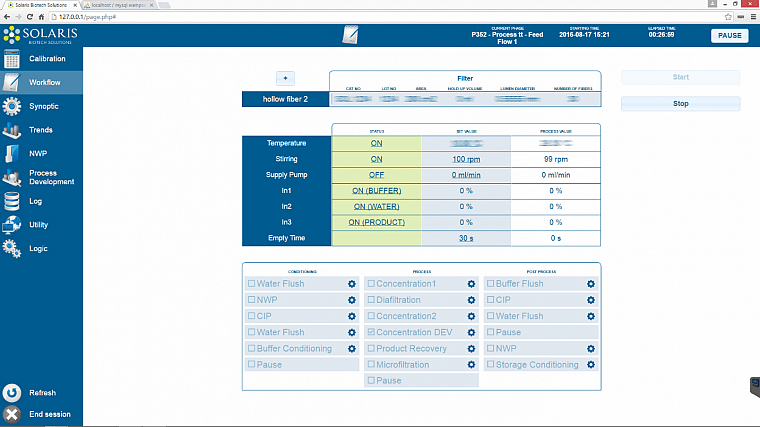
Task: Check the Buffer Conditioning checkbox
Action: click(x=252, y=348)
